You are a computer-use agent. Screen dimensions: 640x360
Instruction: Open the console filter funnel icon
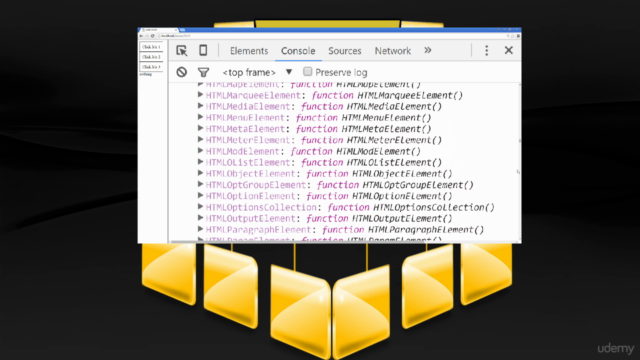[x=203, y=73]
